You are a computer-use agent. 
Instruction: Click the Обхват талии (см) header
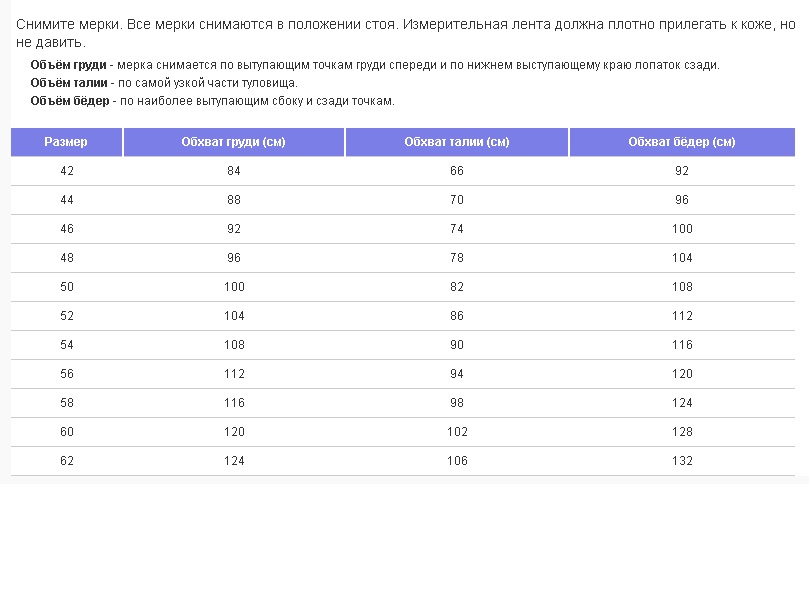click(457, 142)
